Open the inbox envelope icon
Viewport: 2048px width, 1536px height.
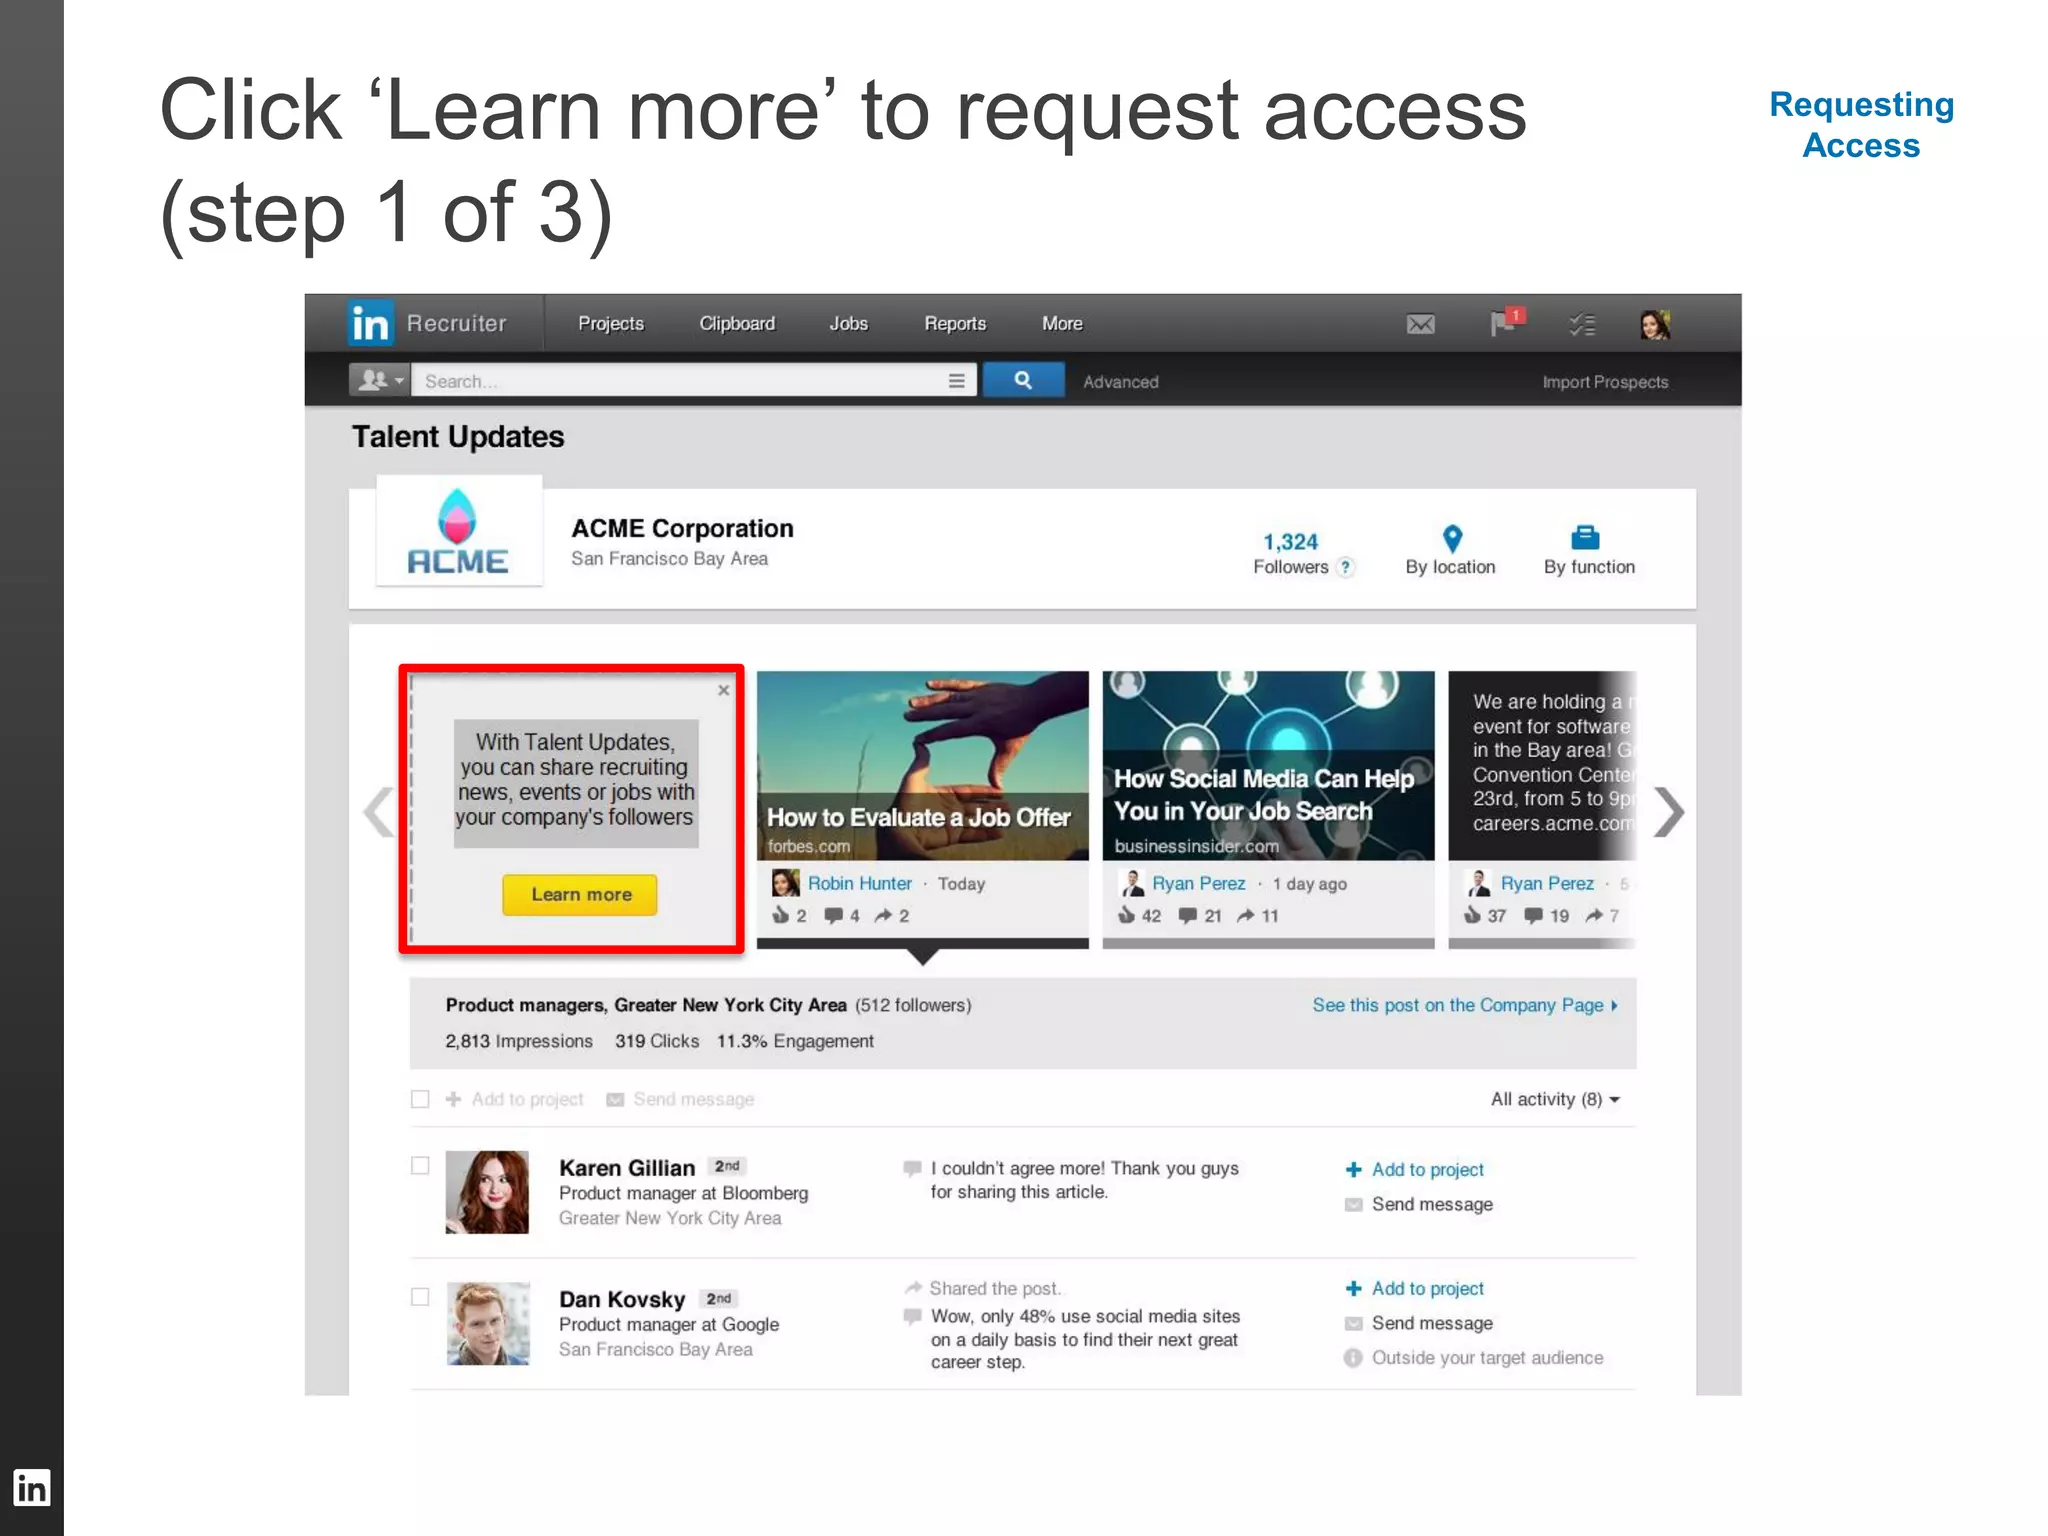[x=1420, y=324]
